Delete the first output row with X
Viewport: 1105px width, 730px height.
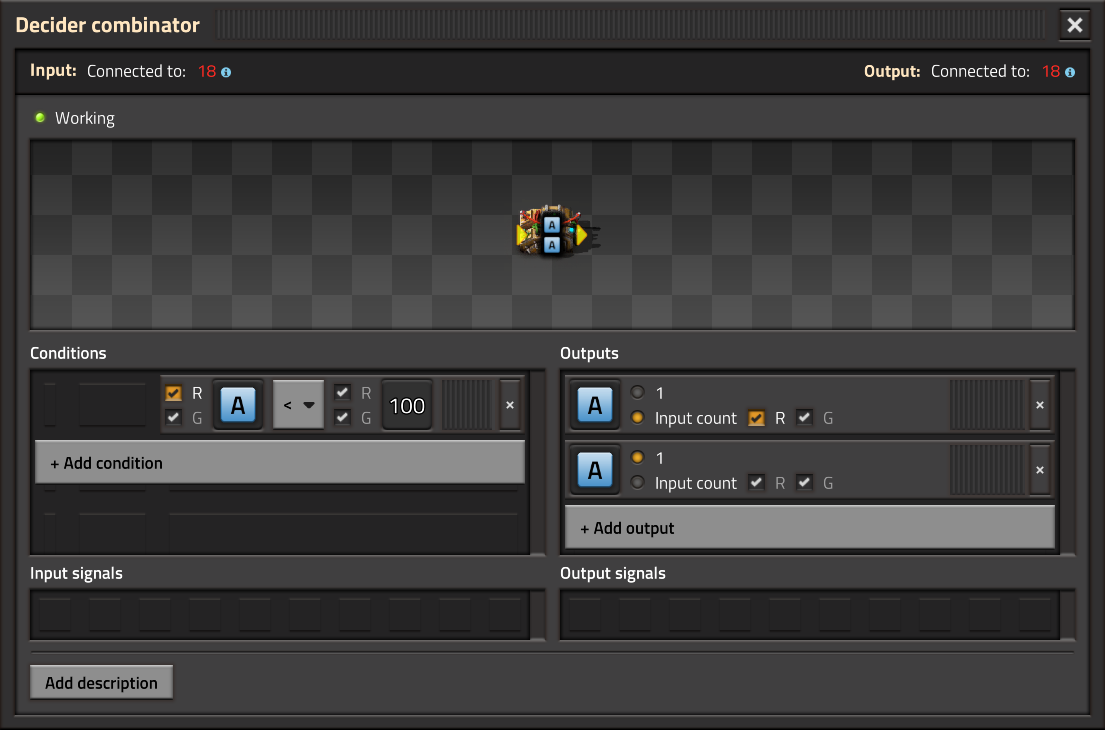click(1040, 405)
